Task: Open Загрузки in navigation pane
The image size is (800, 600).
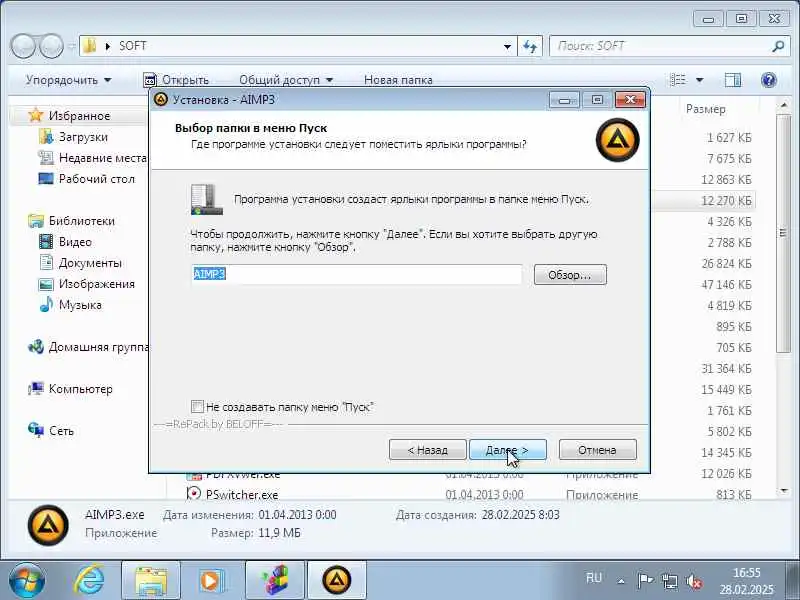Action: (83, 137)
